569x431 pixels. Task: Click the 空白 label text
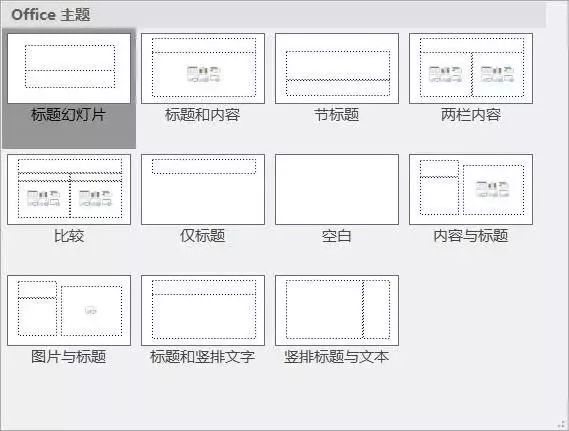coord(336,236)
